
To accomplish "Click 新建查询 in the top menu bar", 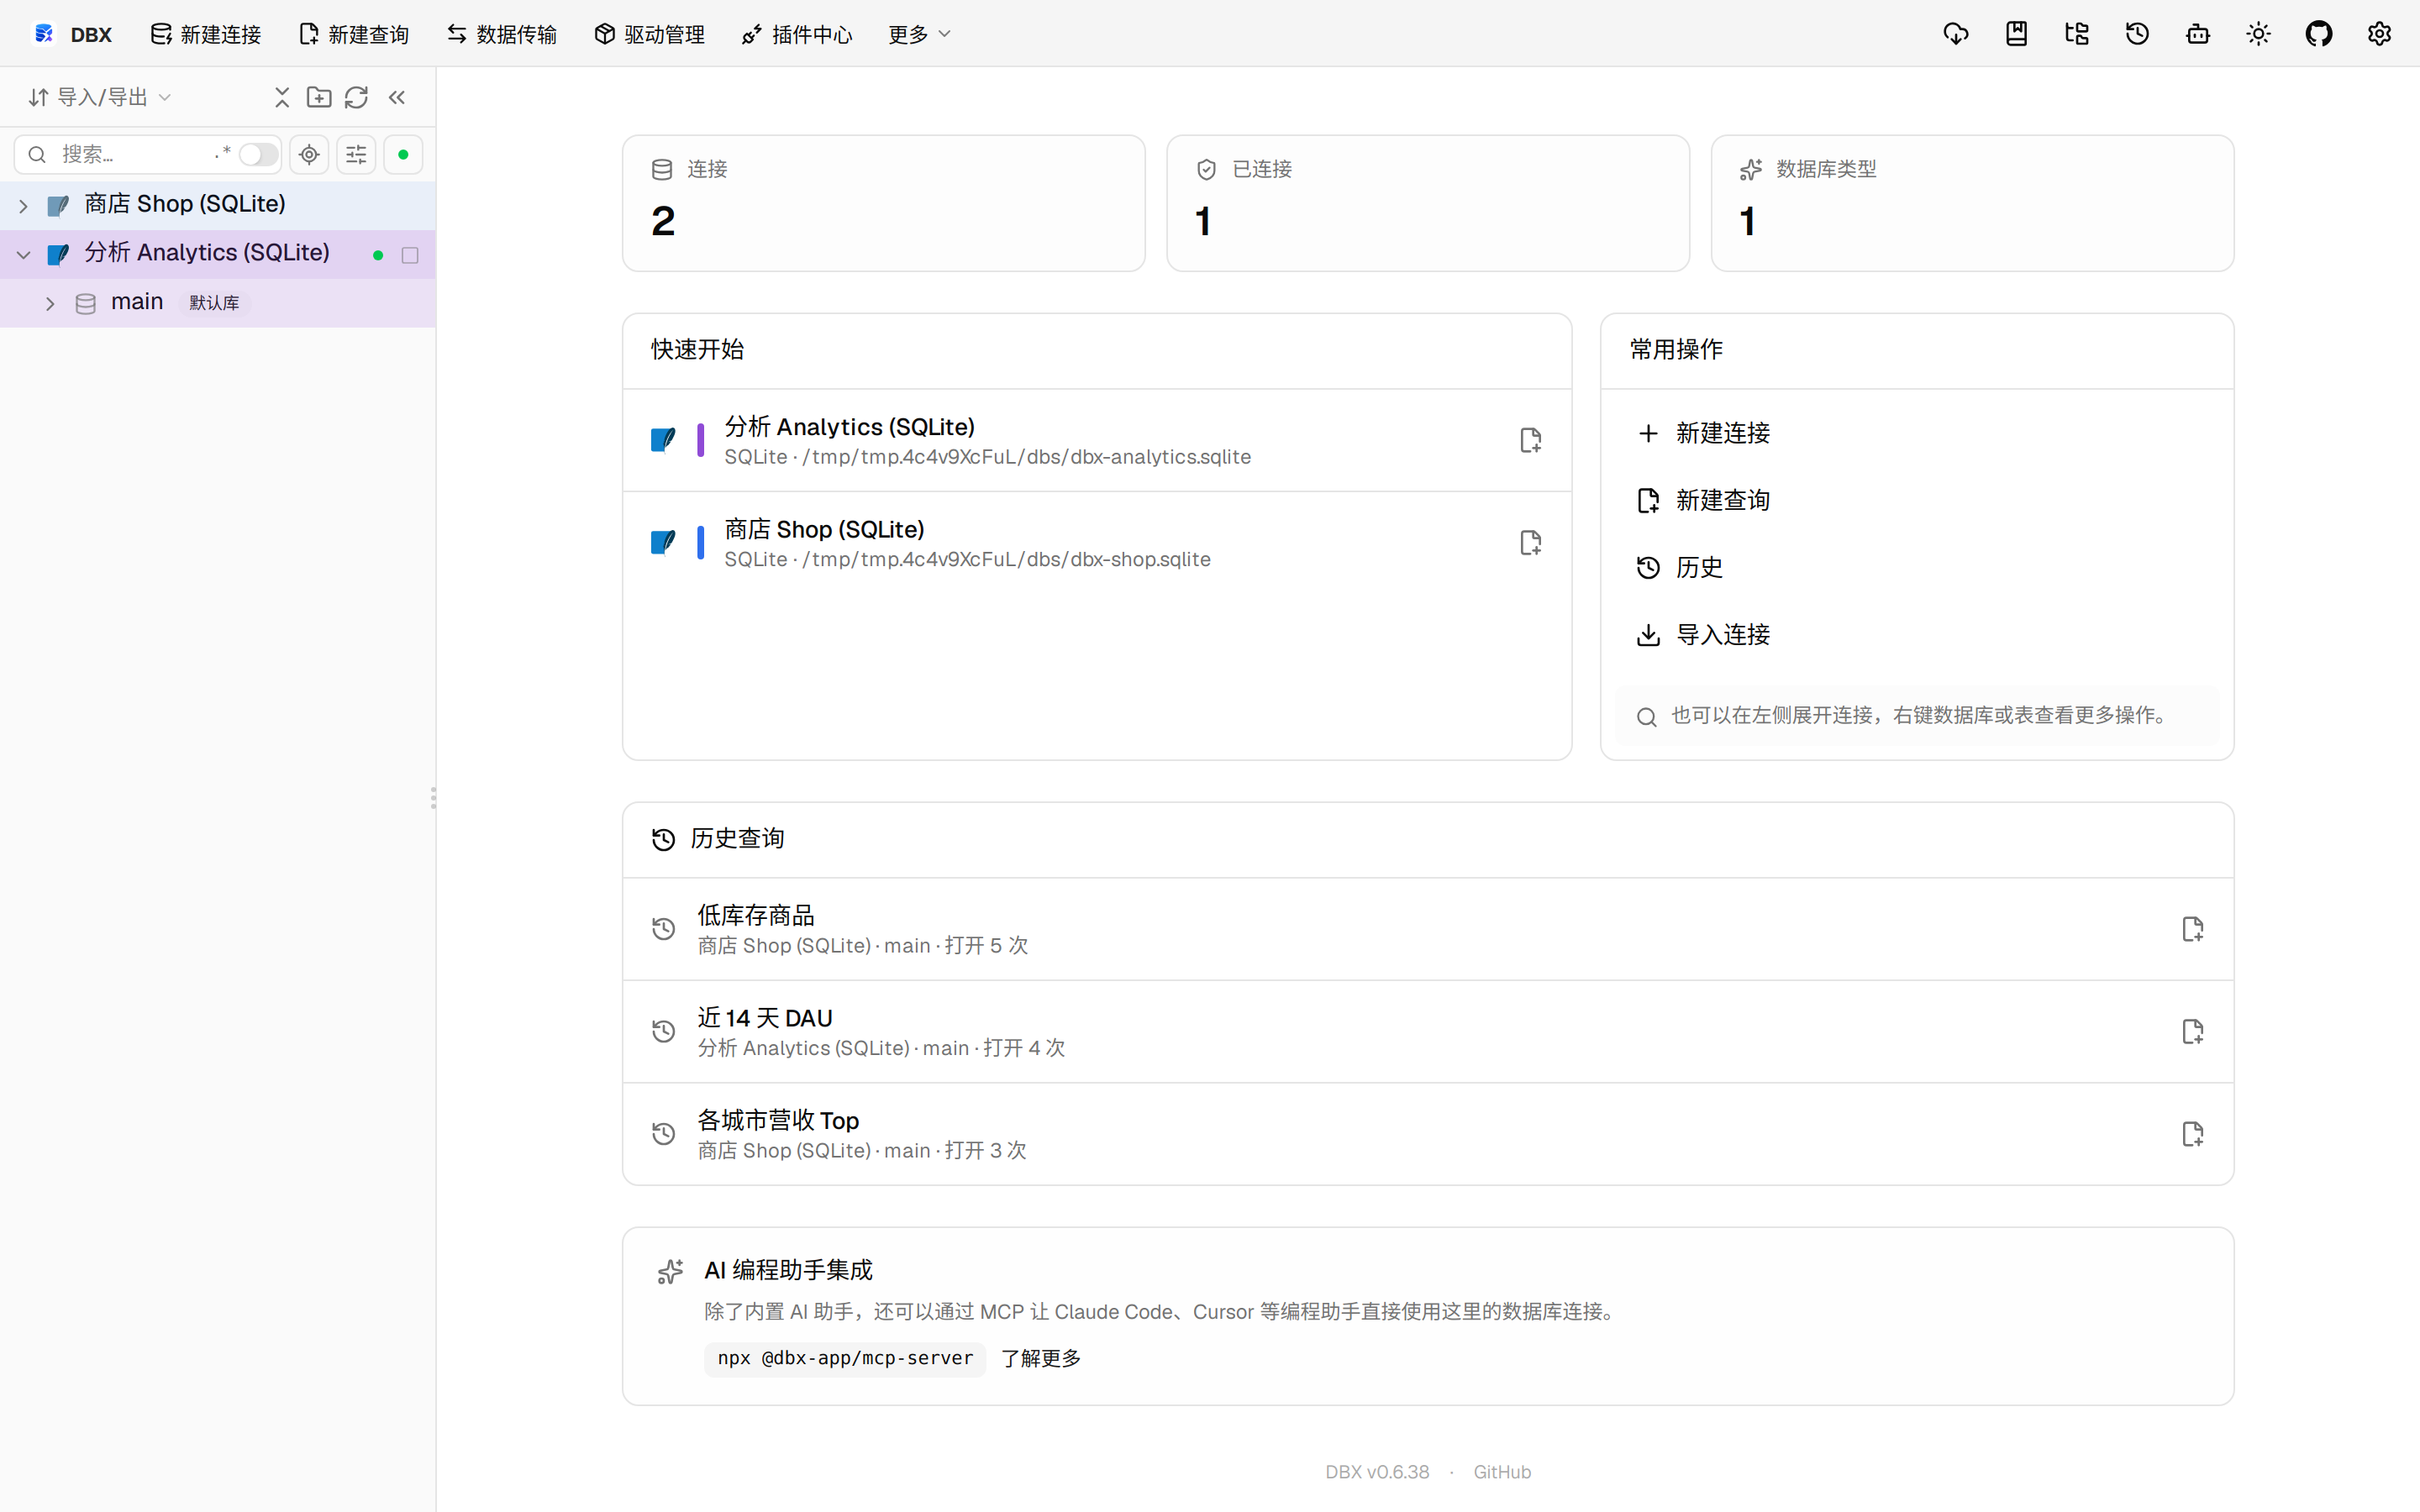I will tap(354, 34).
